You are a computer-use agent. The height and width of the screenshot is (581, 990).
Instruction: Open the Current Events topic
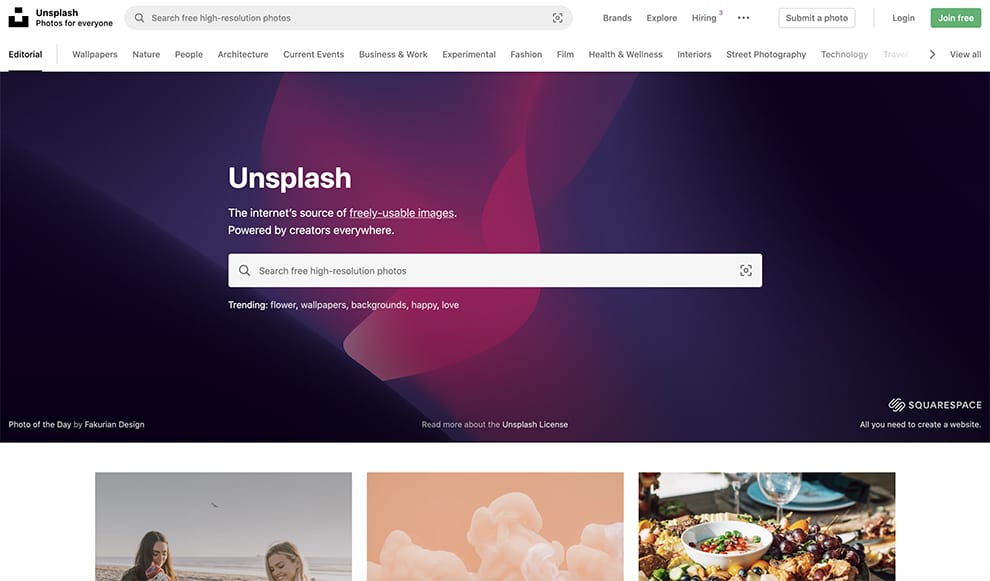click(314, 54)
